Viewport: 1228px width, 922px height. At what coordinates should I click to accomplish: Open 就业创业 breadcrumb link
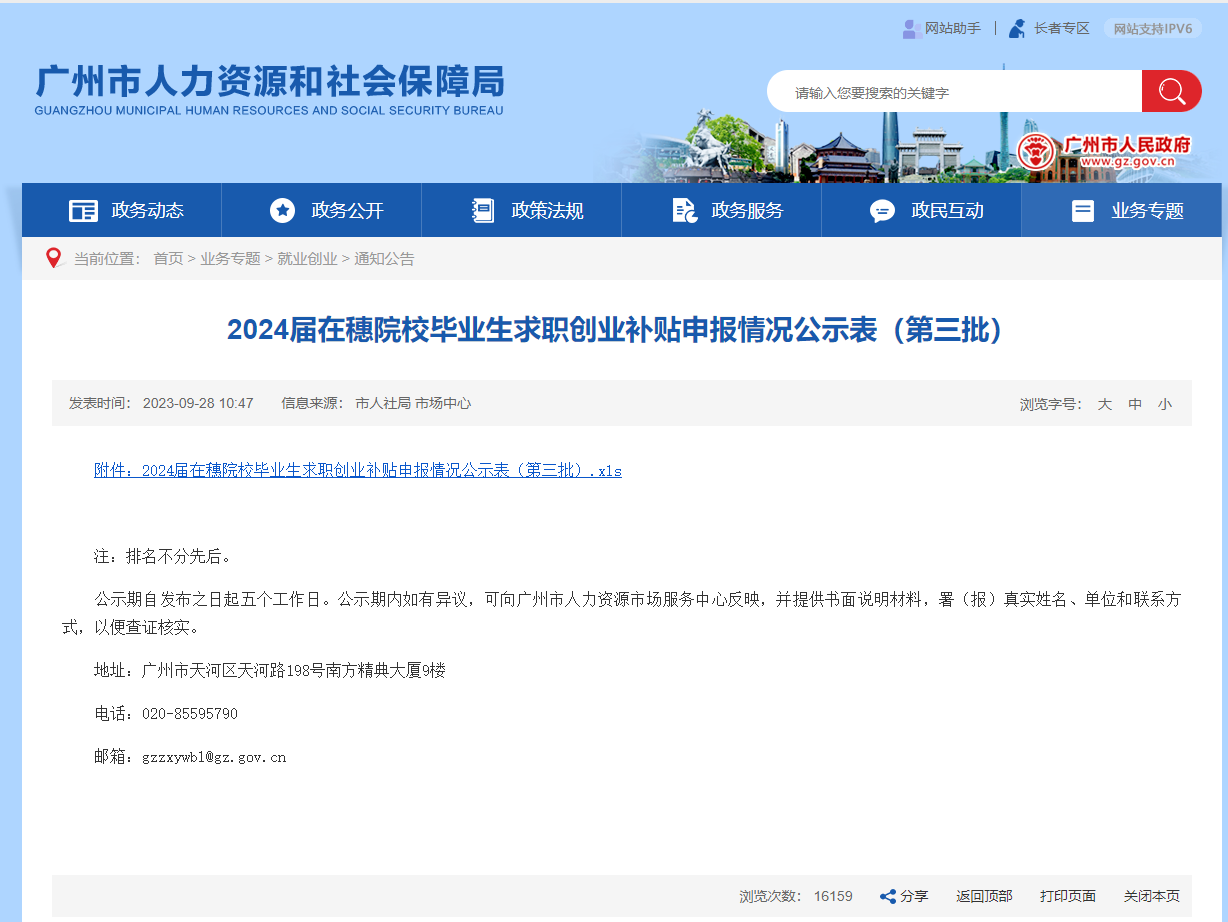[x=307, y=259]
